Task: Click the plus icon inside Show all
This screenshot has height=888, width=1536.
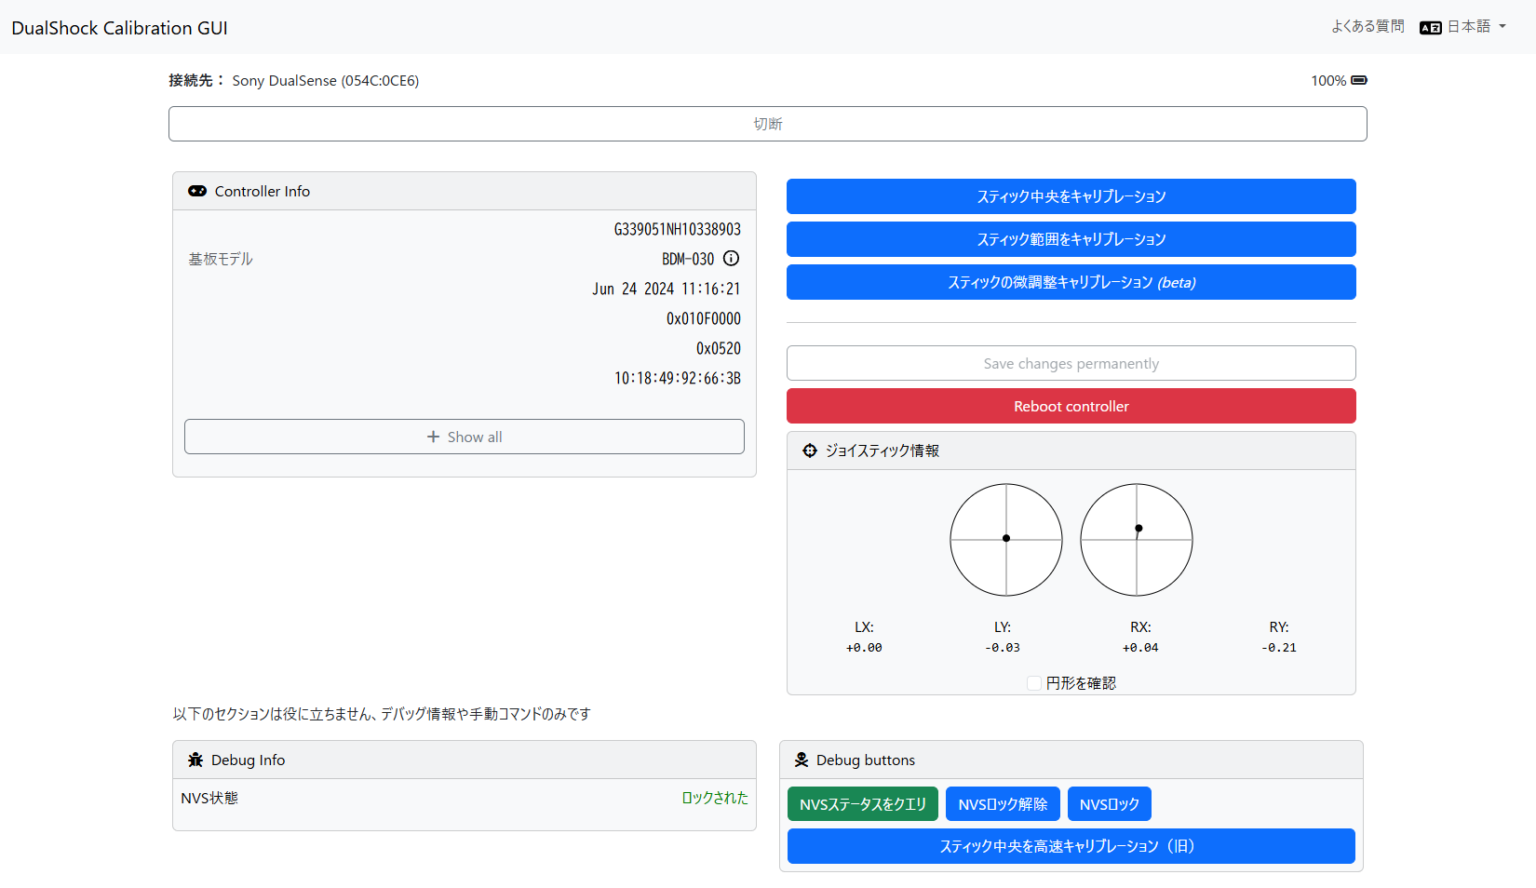Action: click(x=433, y=436)
